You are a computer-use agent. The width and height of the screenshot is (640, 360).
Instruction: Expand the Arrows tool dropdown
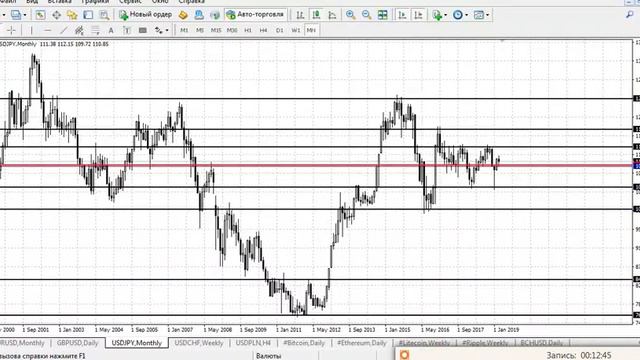167,30
